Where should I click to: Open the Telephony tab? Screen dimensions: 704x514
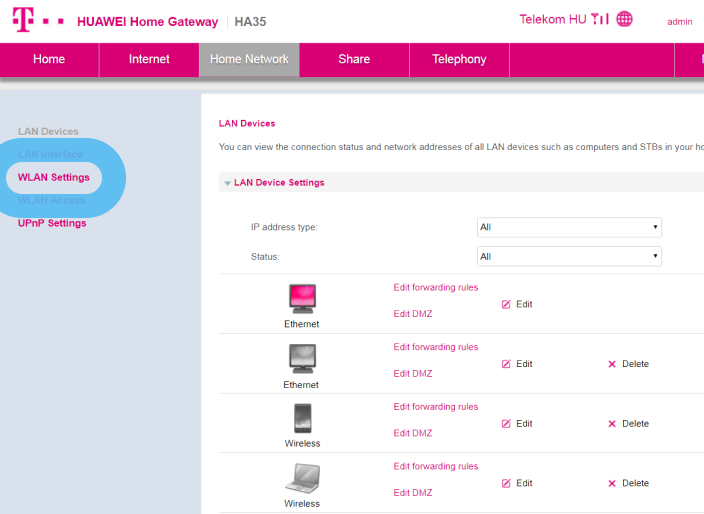459,59
